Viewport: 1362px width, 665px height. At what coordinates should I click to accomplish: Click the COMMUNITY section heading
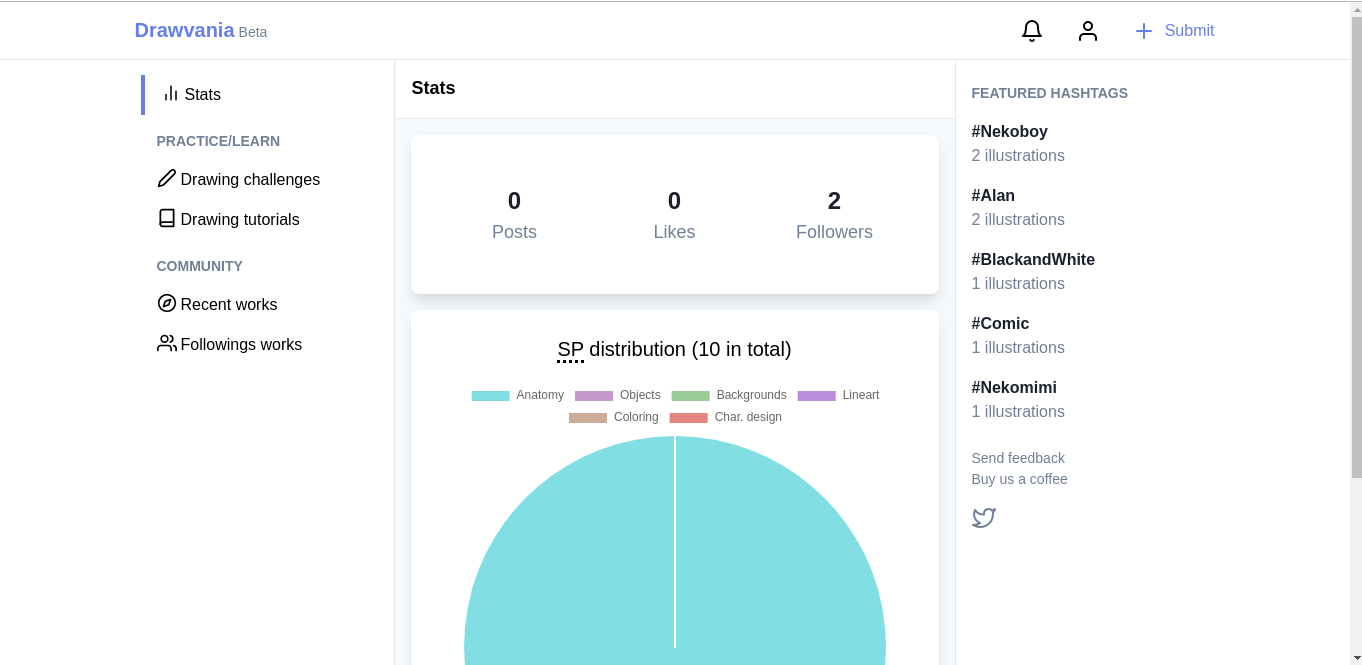click(200, 266)
